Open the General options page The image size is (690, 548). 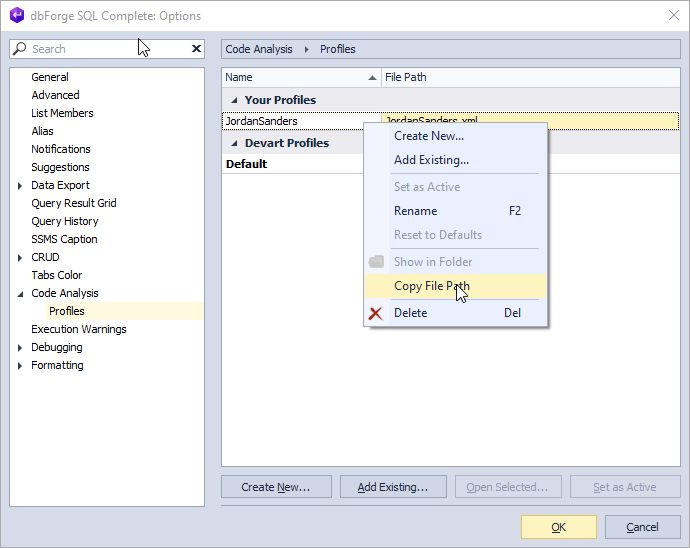tap(50, 77)
